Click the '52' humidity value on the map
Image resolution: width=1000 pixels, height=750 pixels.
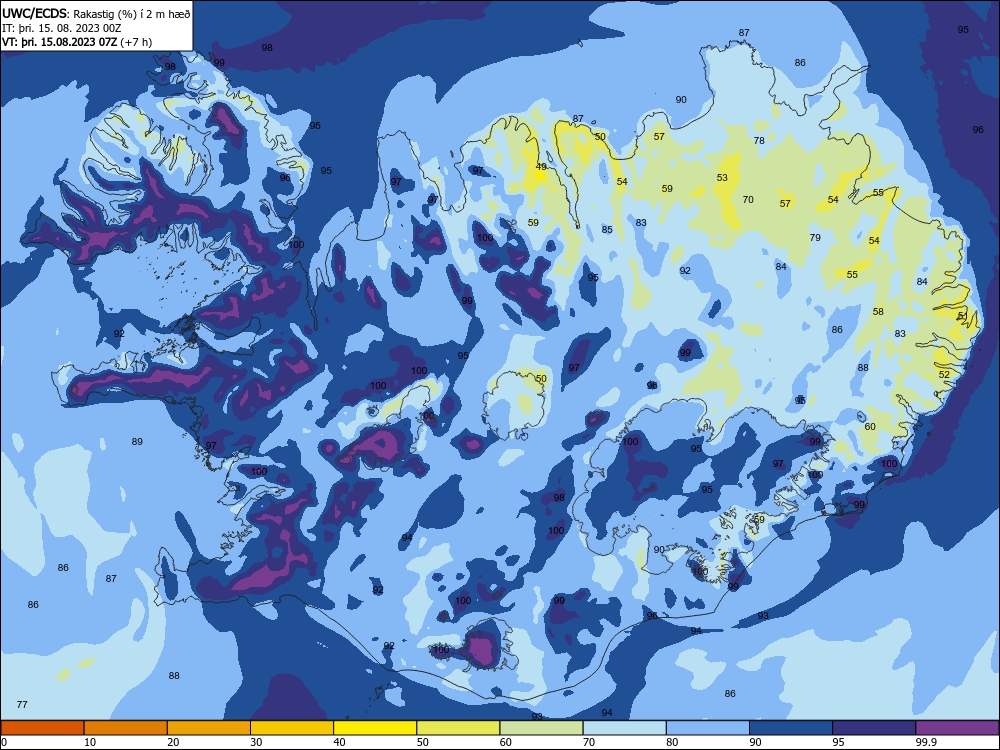(x=945, y=374)
